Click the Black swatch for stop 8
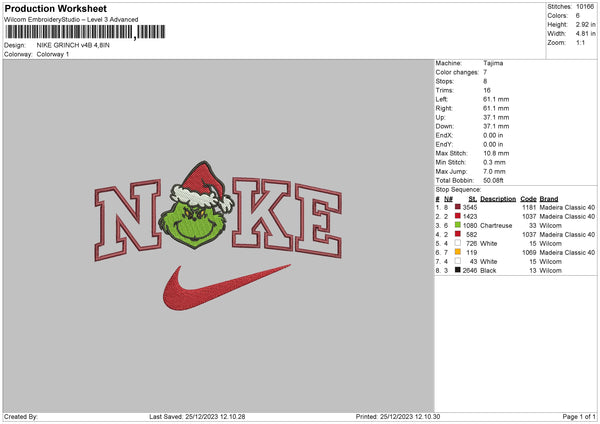Image resolution: width=600 pixels, height=424 pixels. (457, 270)
